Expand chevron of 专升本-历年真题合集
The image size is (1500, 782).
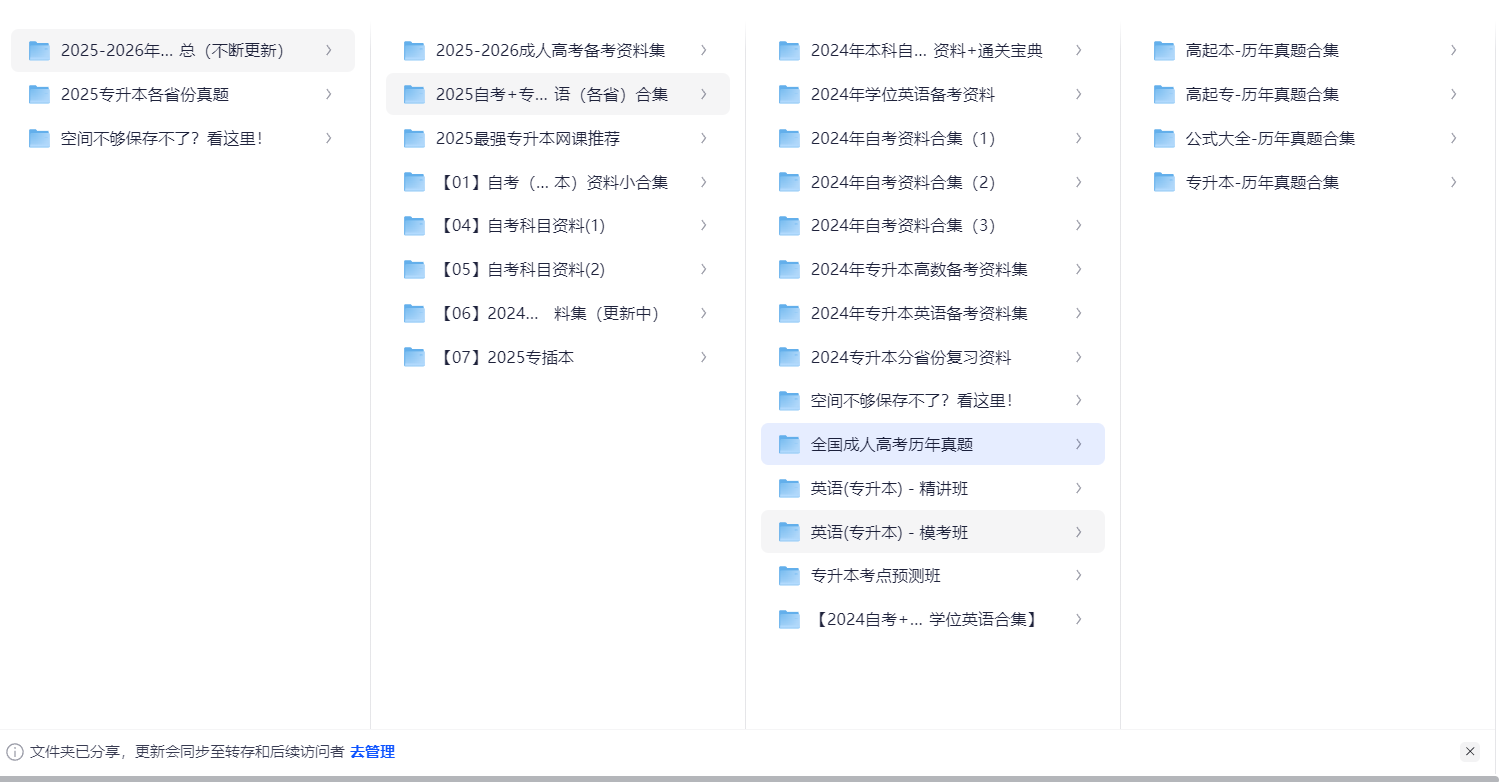click(1453, 182)
